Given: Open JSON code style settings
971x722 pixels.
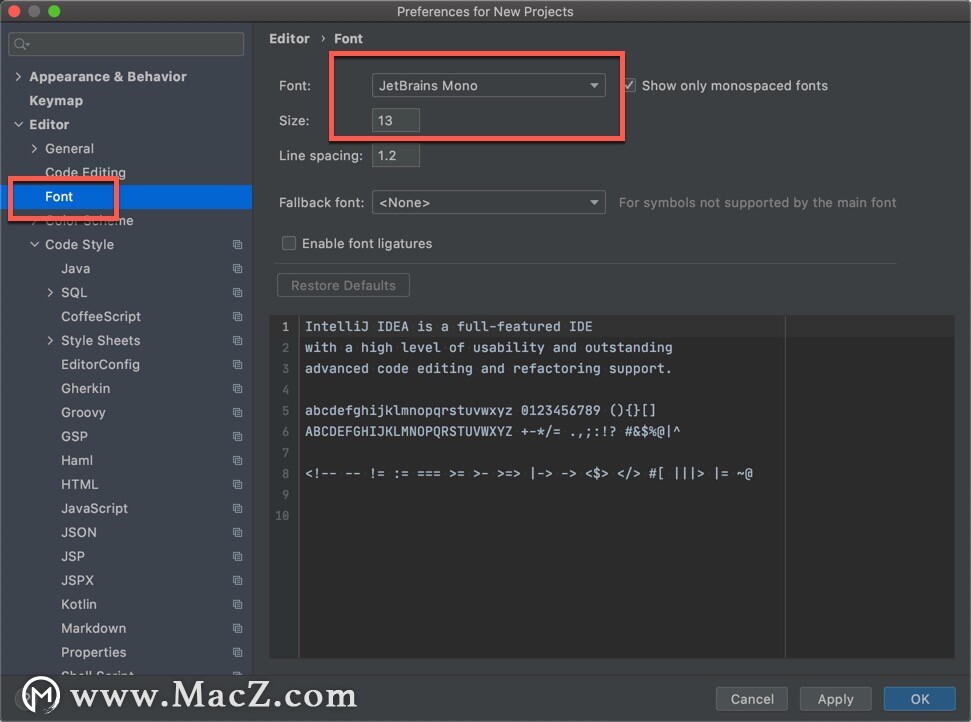Looking at the screenshot, I should click(x=79, y=533).
